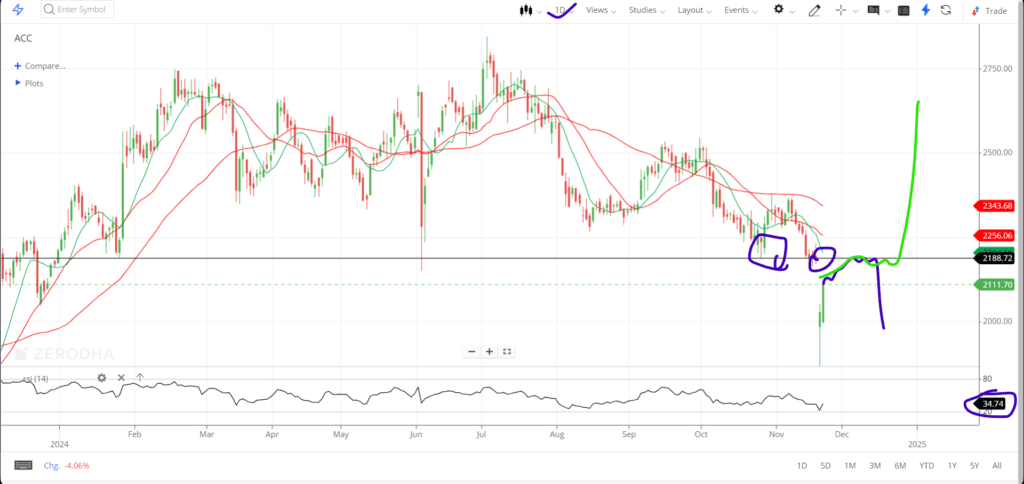Click the 2343.68 red price label

point(994,206)
